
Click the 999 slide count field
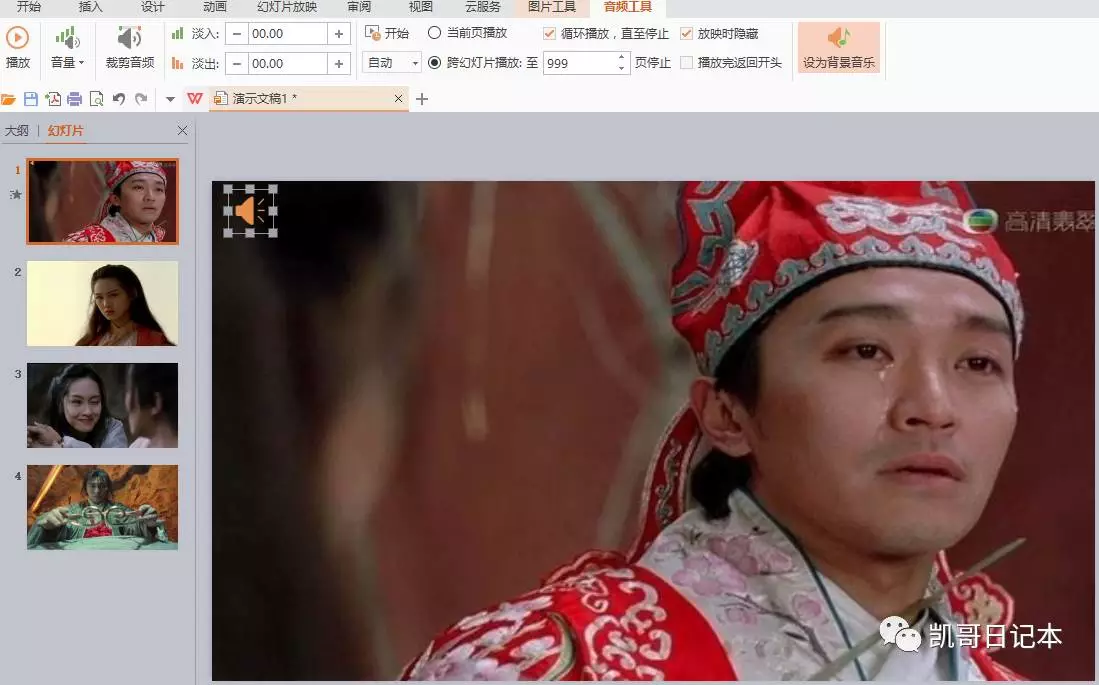coord(580,63)
